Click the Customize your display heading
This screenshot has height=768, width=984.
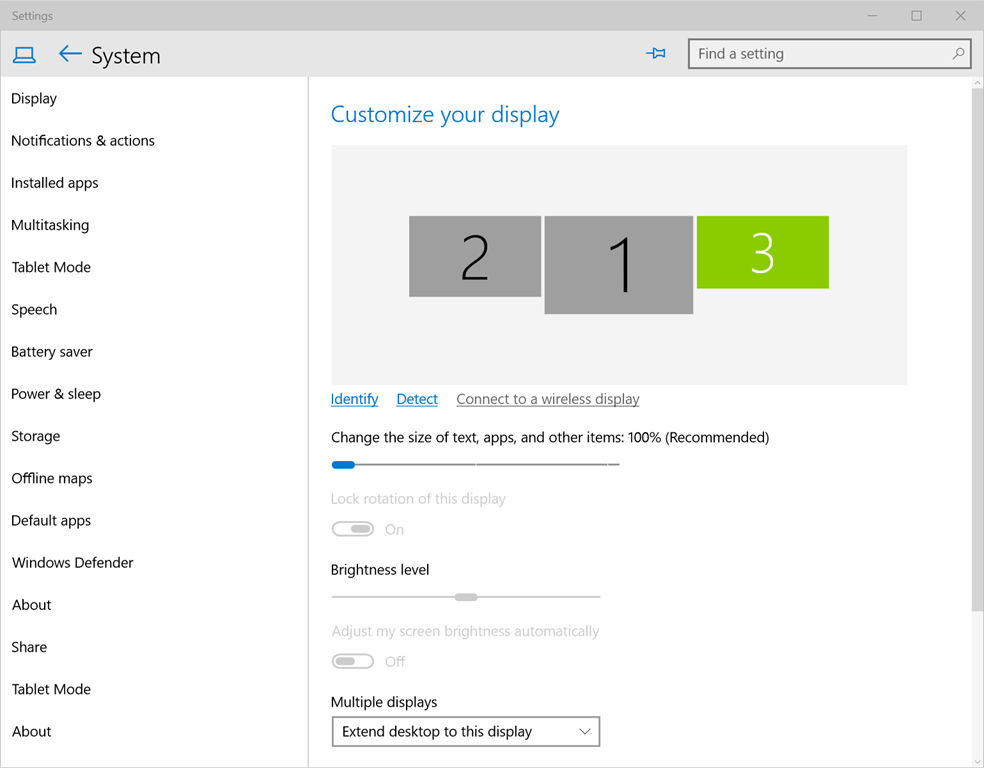(445, 114)
